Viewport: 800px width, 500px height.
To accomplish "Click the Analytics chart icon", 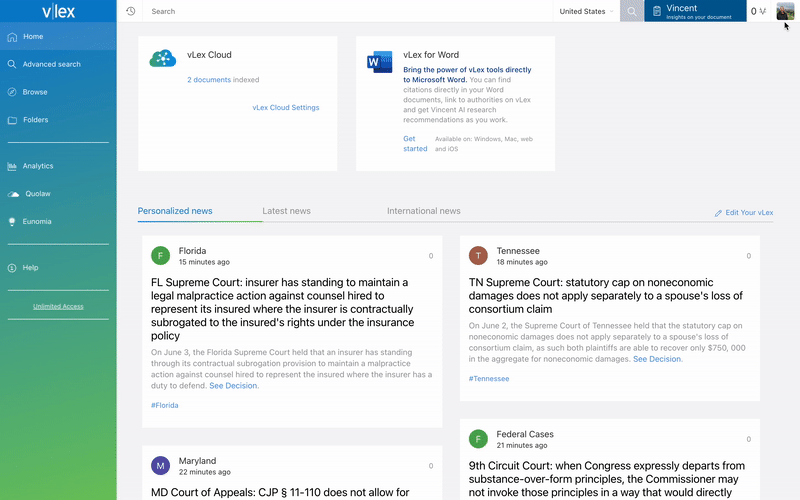I will tap(12, 166).
